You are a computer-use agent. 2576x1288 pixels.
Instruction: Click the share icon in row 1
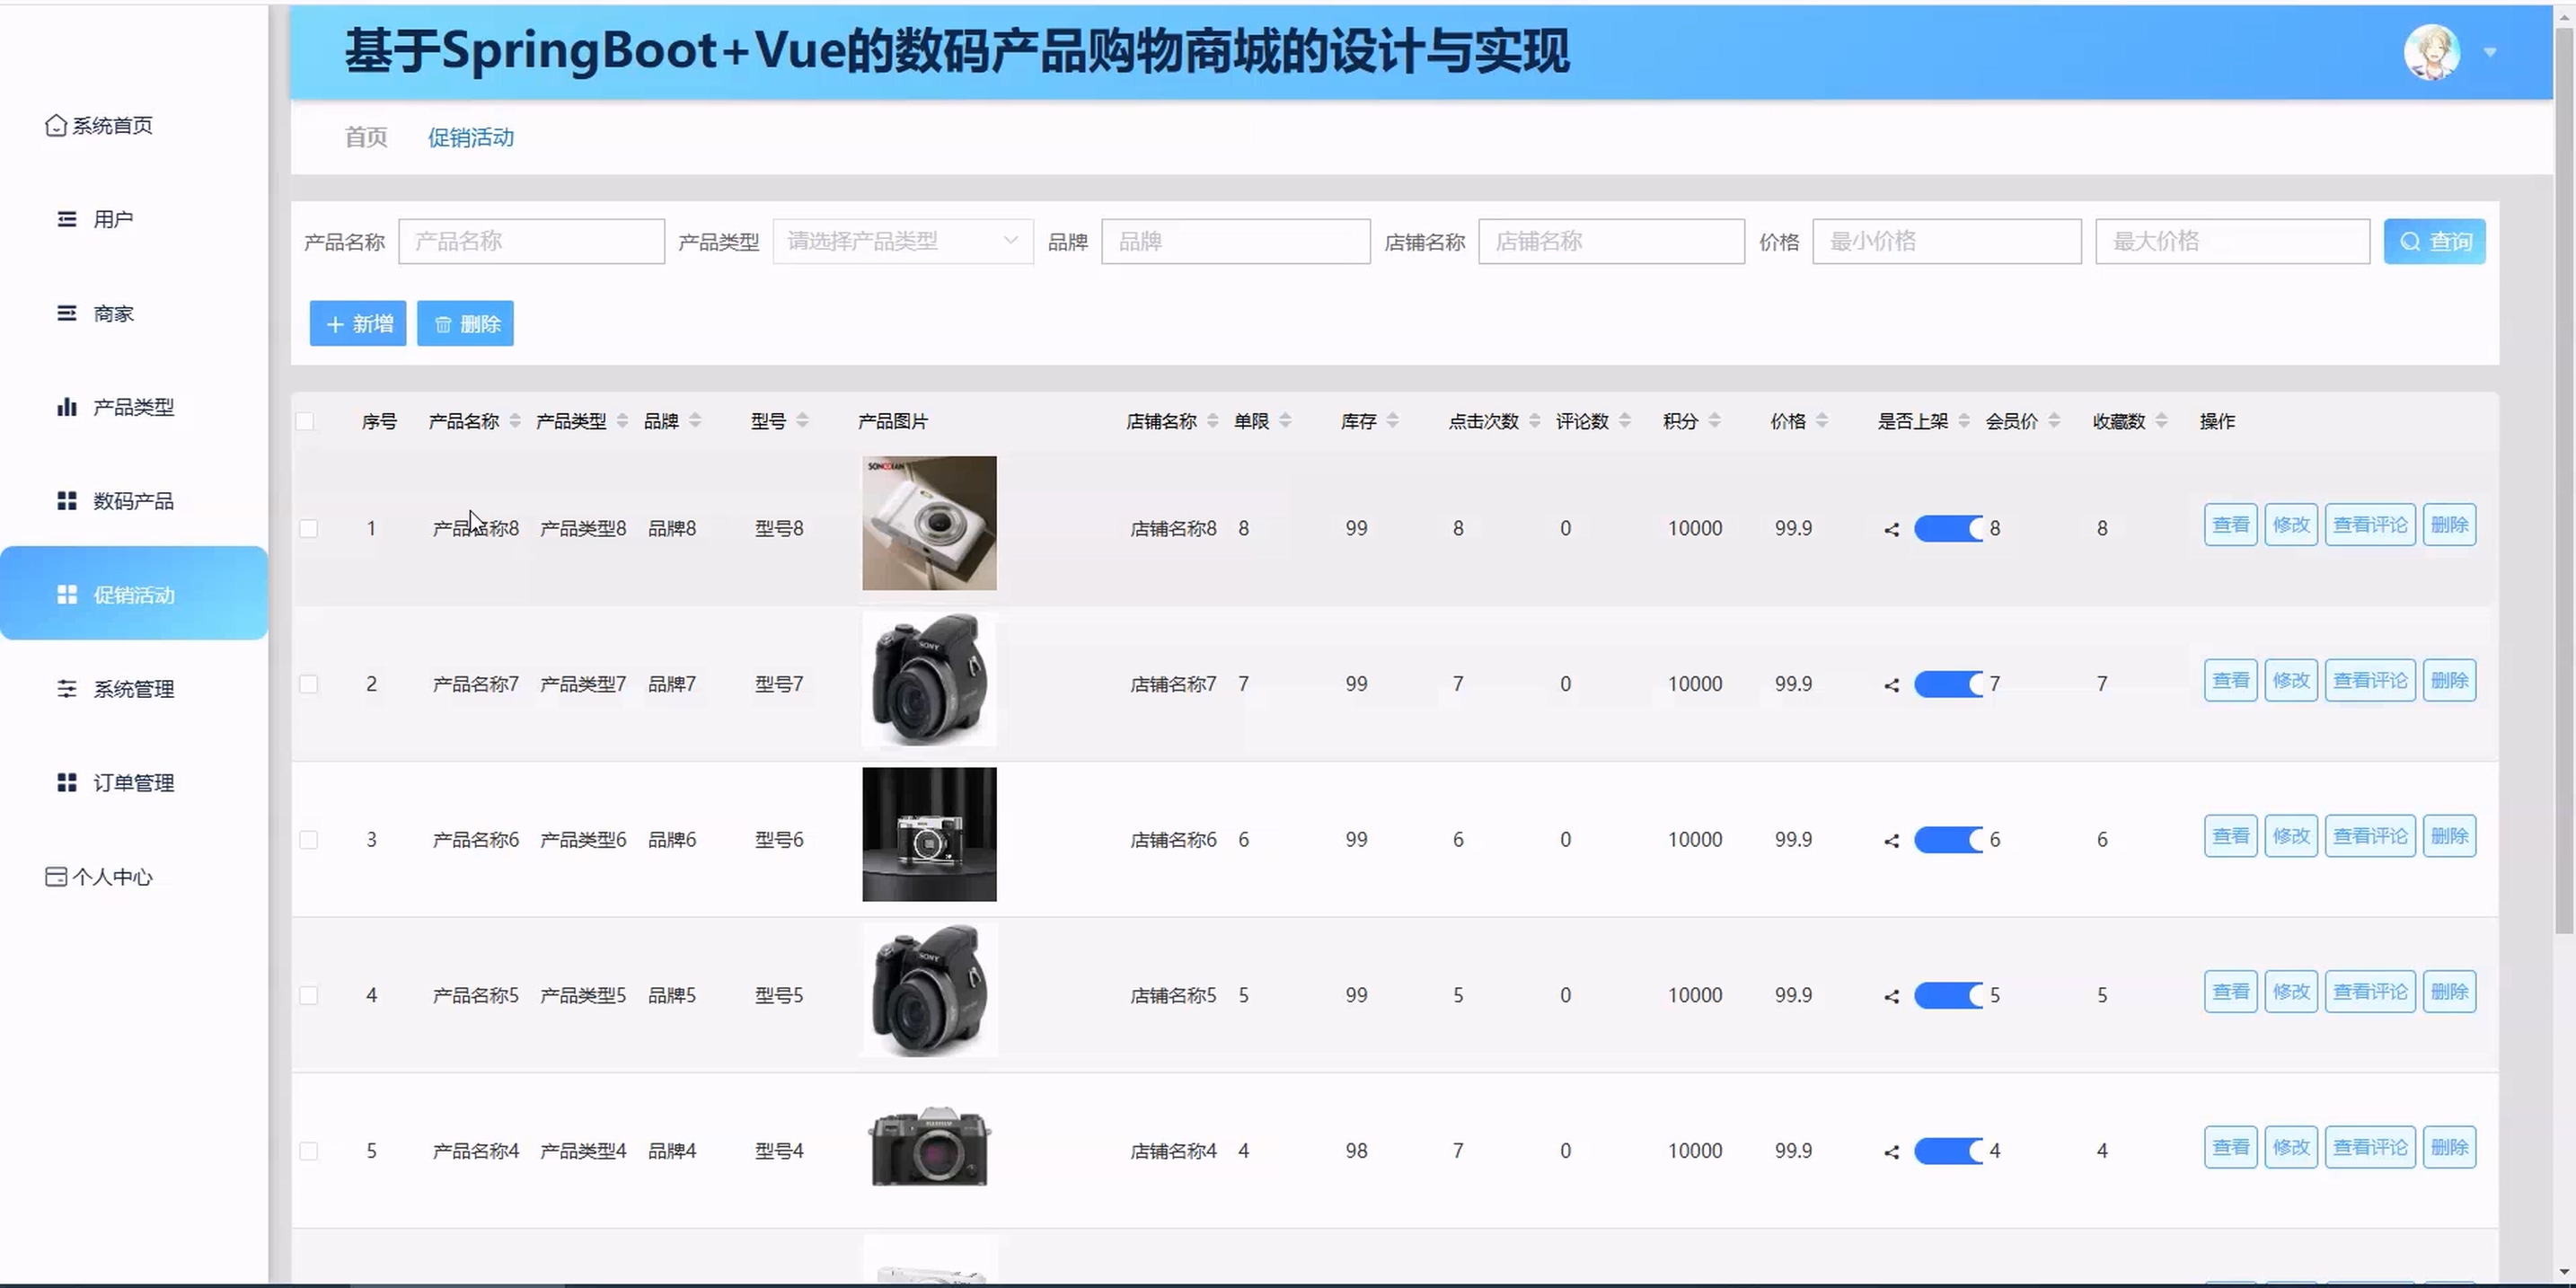pos(1891,529)
